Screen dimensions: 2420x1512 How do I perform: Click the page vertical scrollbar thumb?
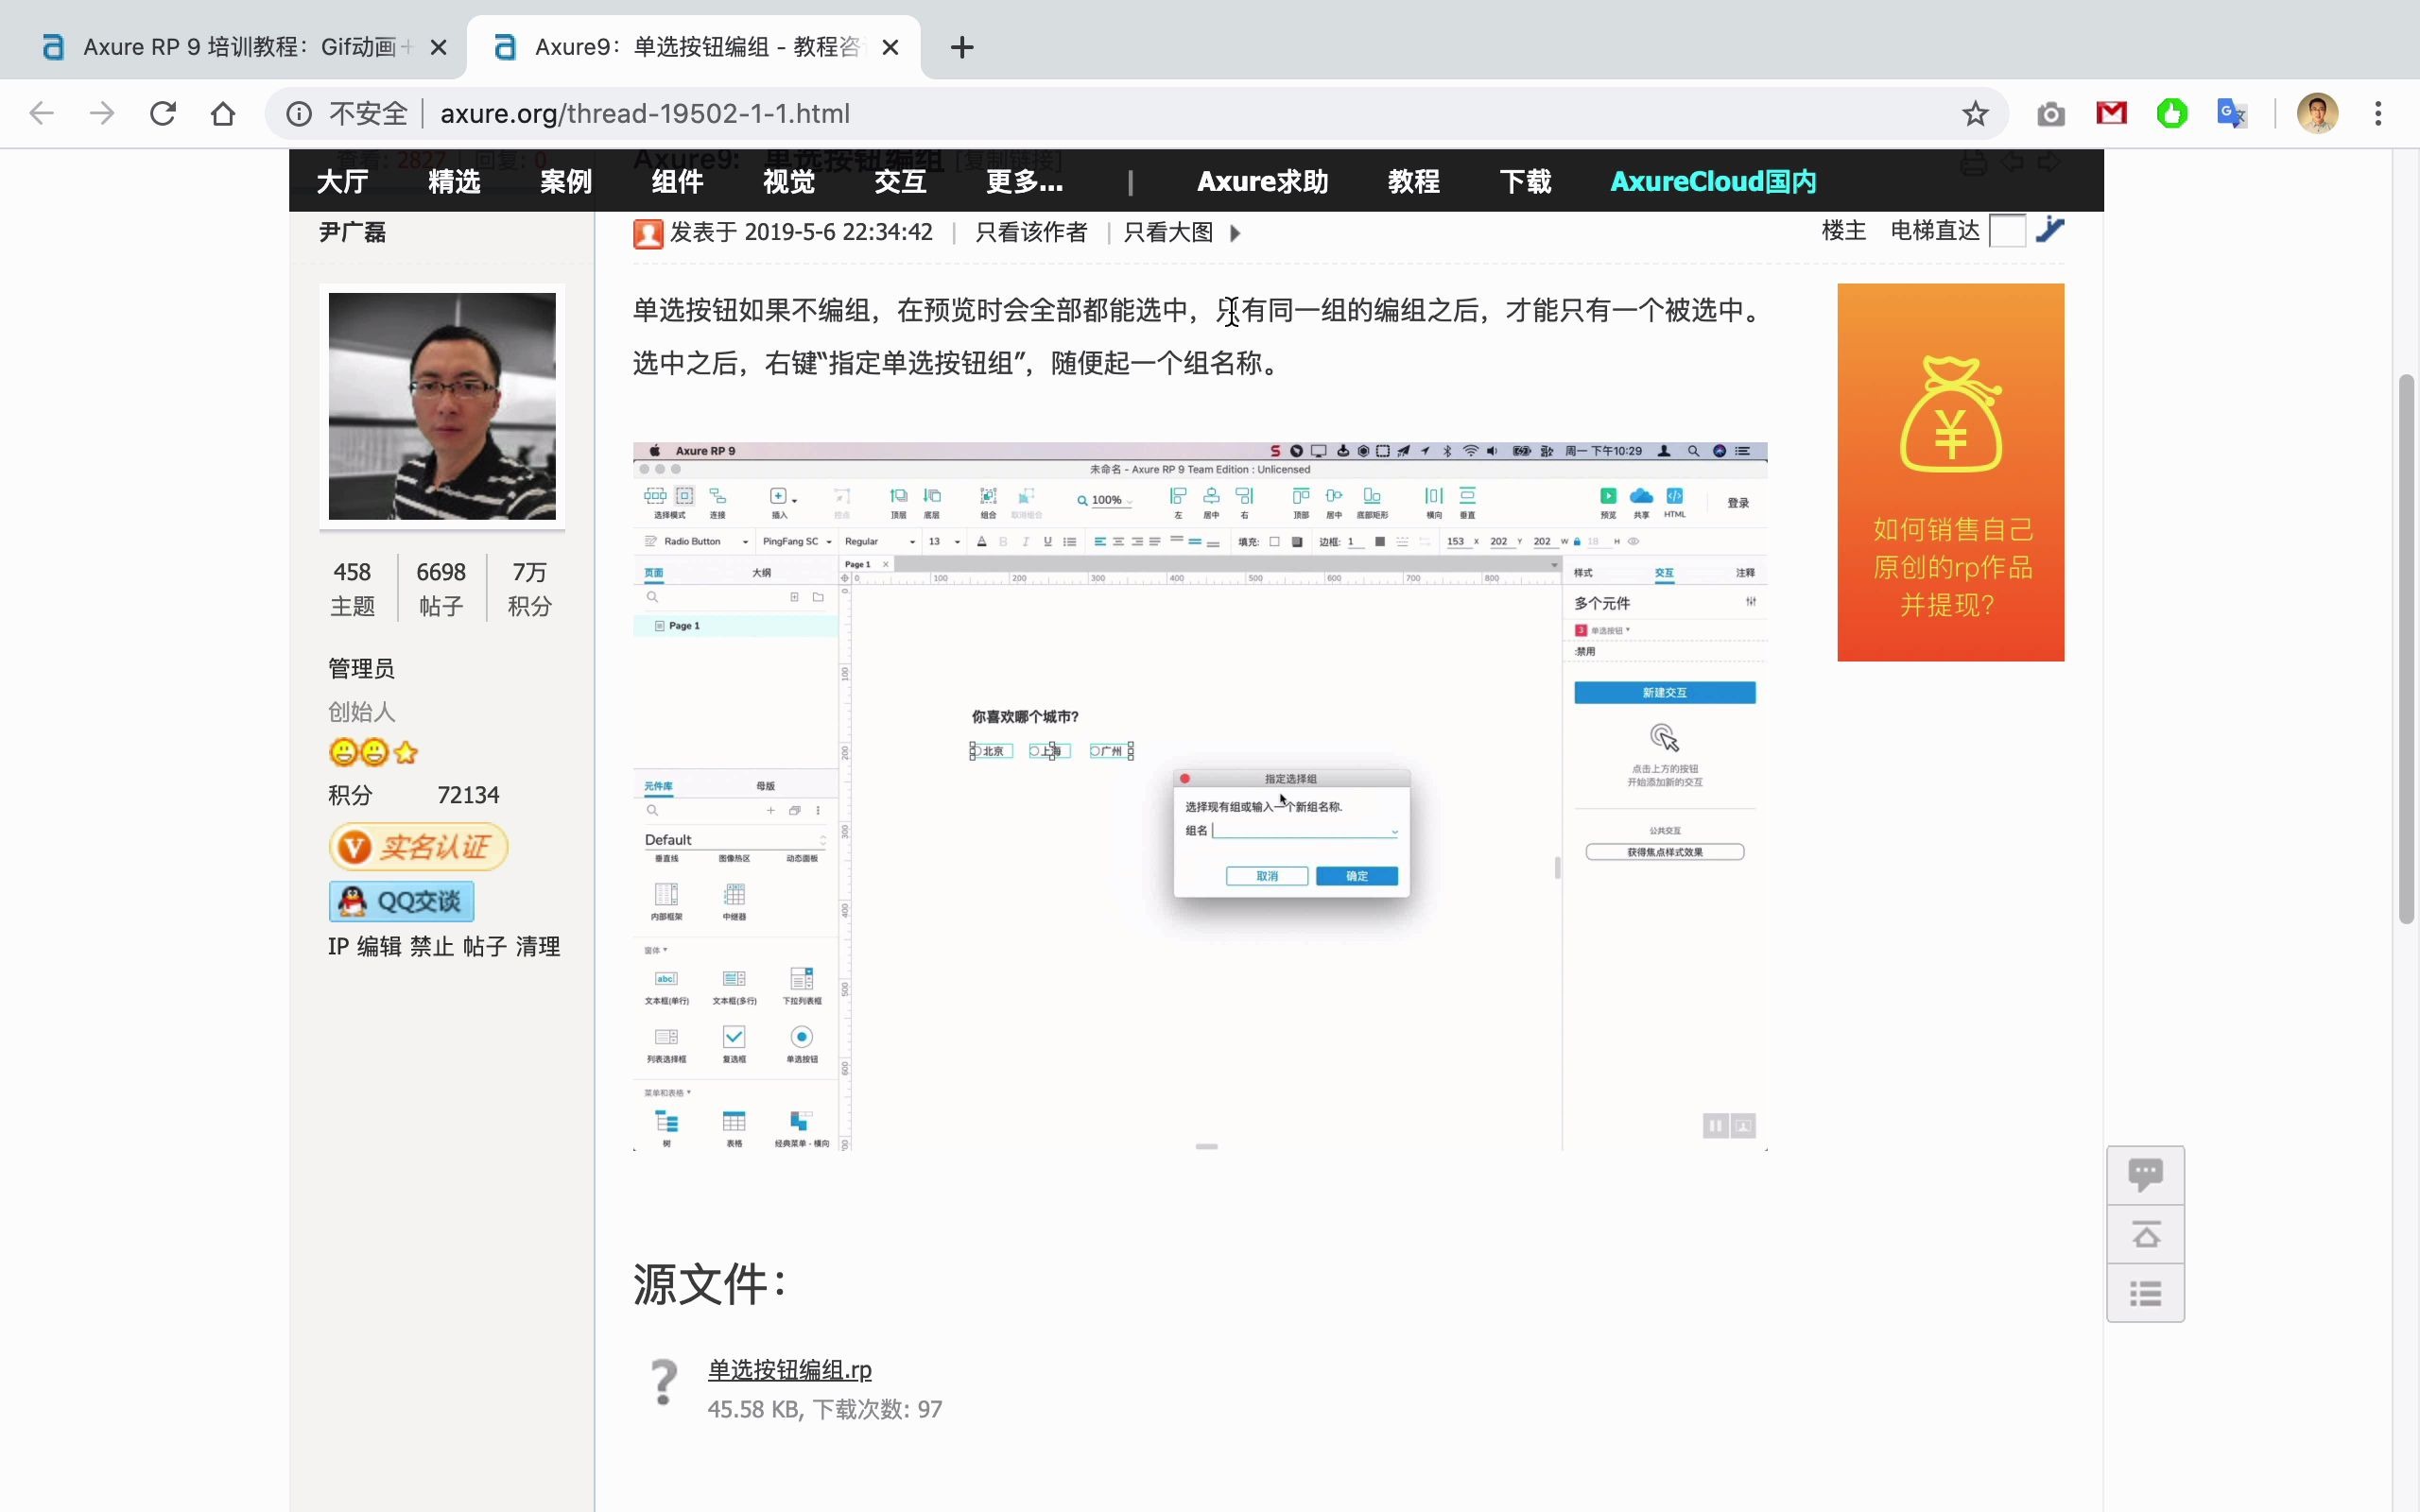pos(2406,650)
